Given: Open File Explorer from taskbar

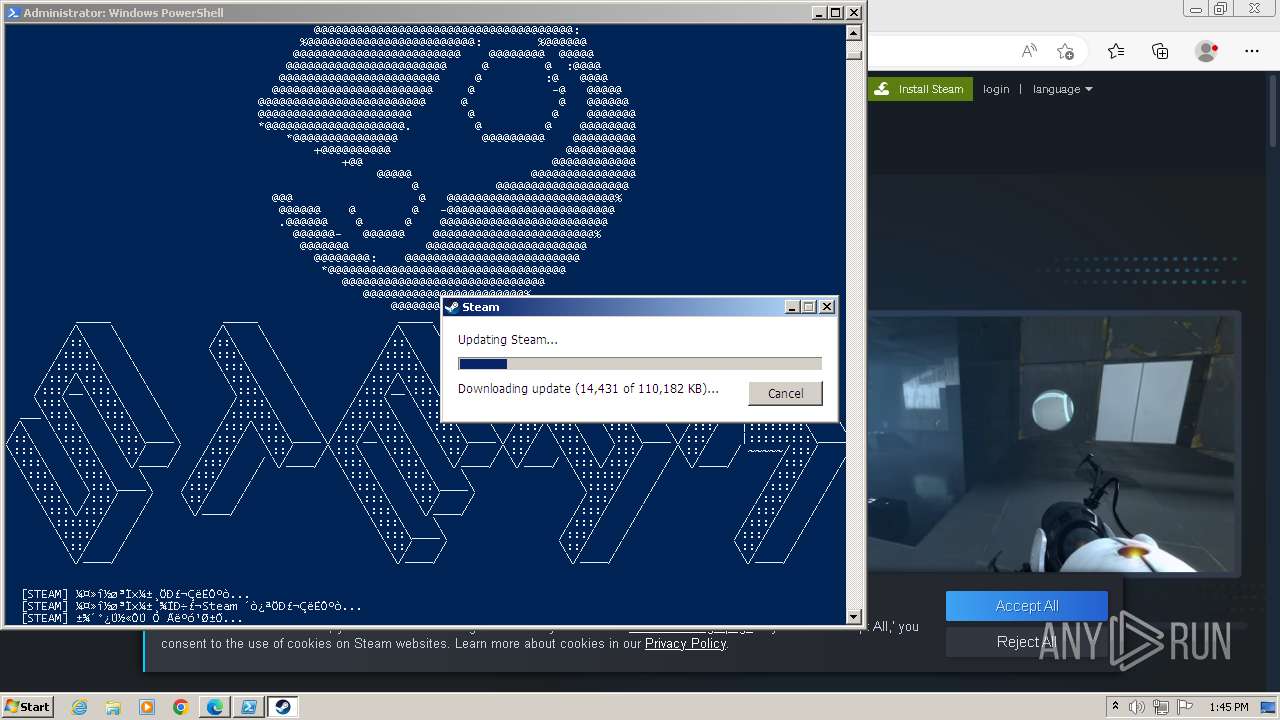Looking at the screenshot, I should [x=113, y=707].
